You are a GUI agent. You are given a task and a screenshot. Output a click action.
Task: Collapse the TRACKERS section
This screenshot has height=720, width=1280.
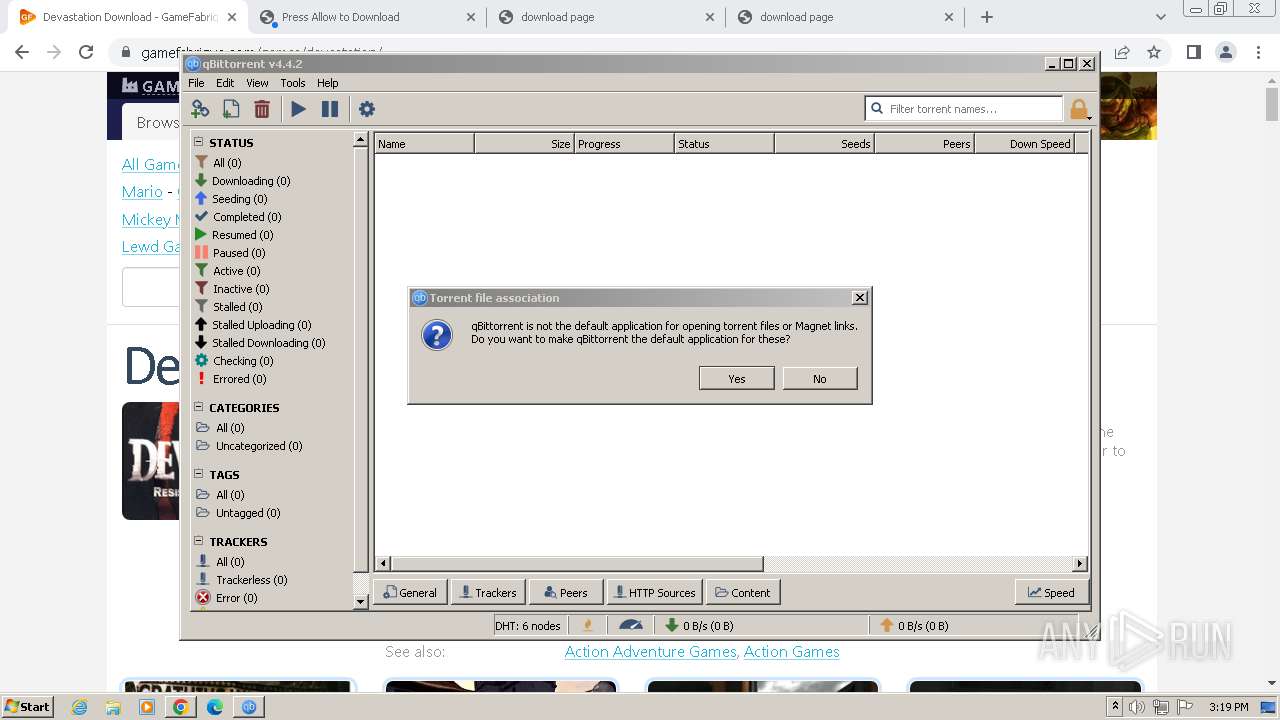(198, 541)
